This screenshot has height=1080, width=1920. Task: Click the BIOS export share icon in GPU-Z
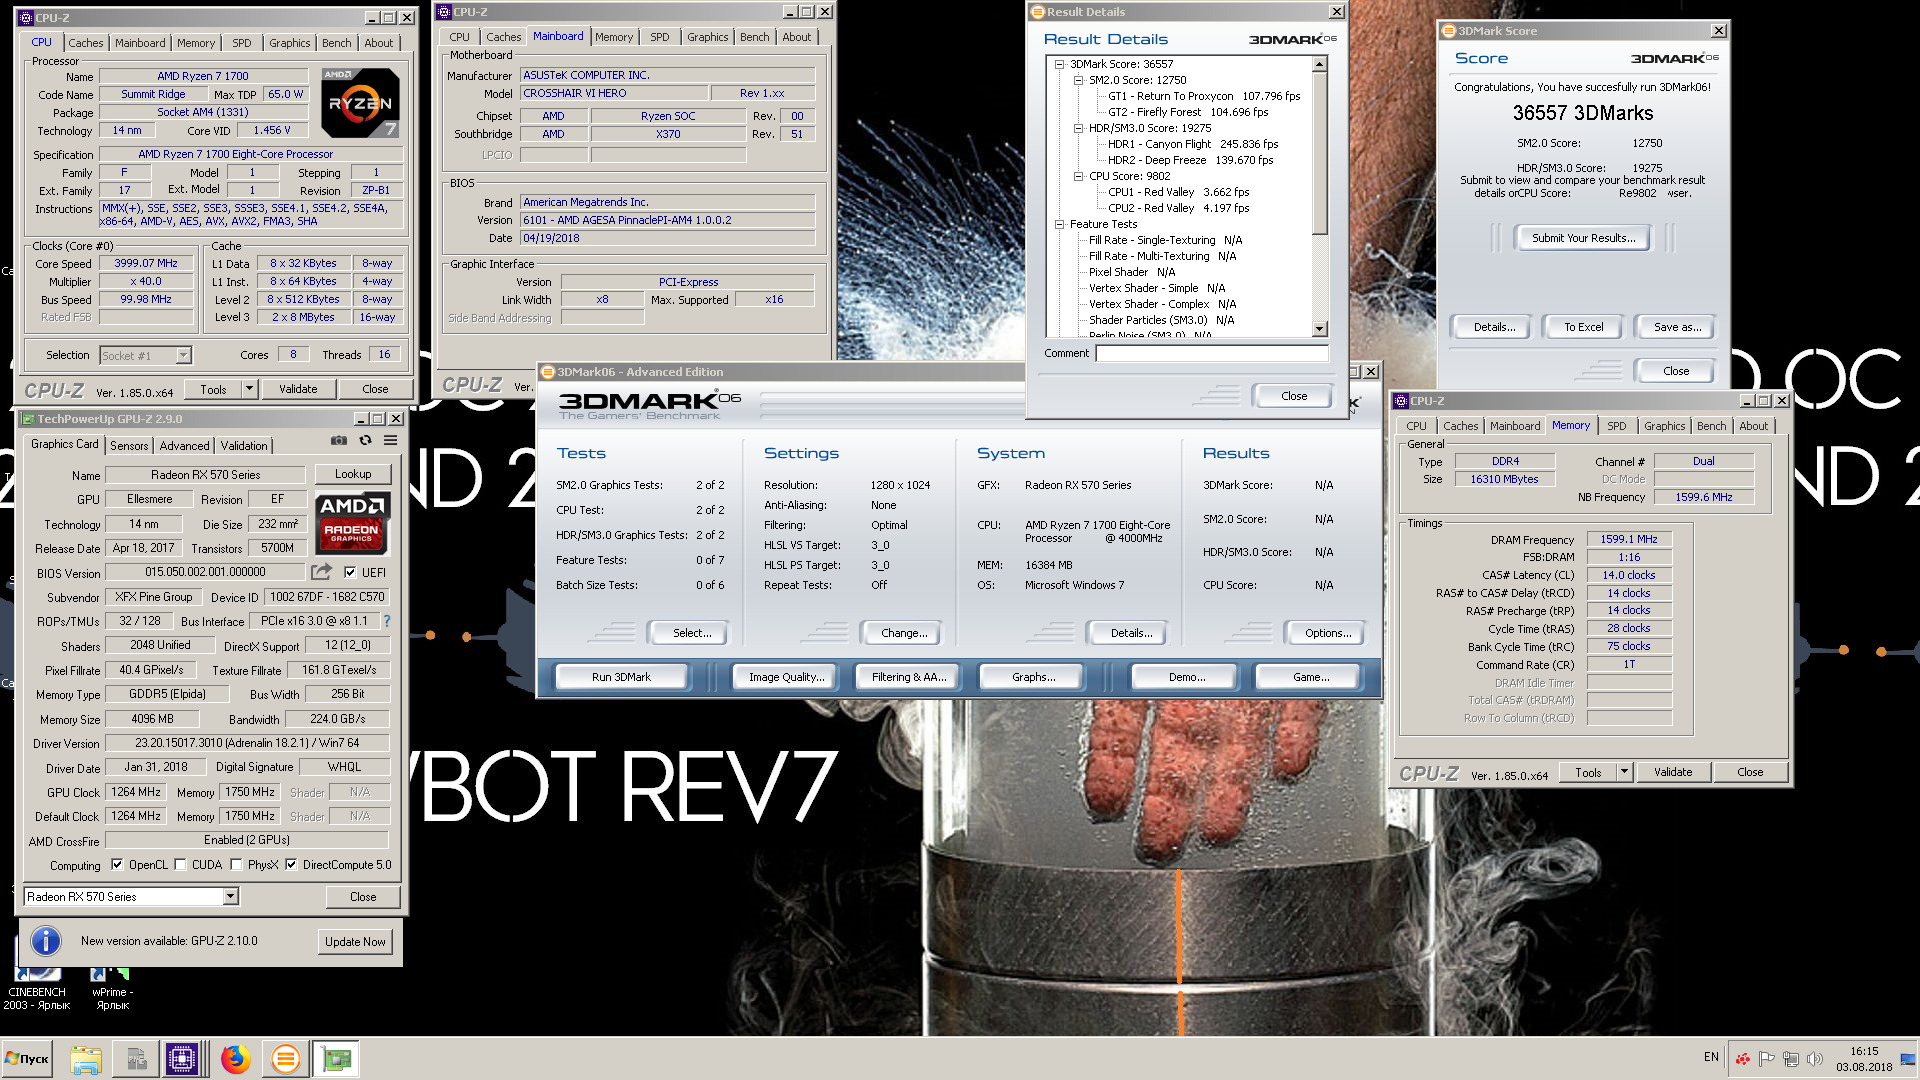tap(321, 572)
